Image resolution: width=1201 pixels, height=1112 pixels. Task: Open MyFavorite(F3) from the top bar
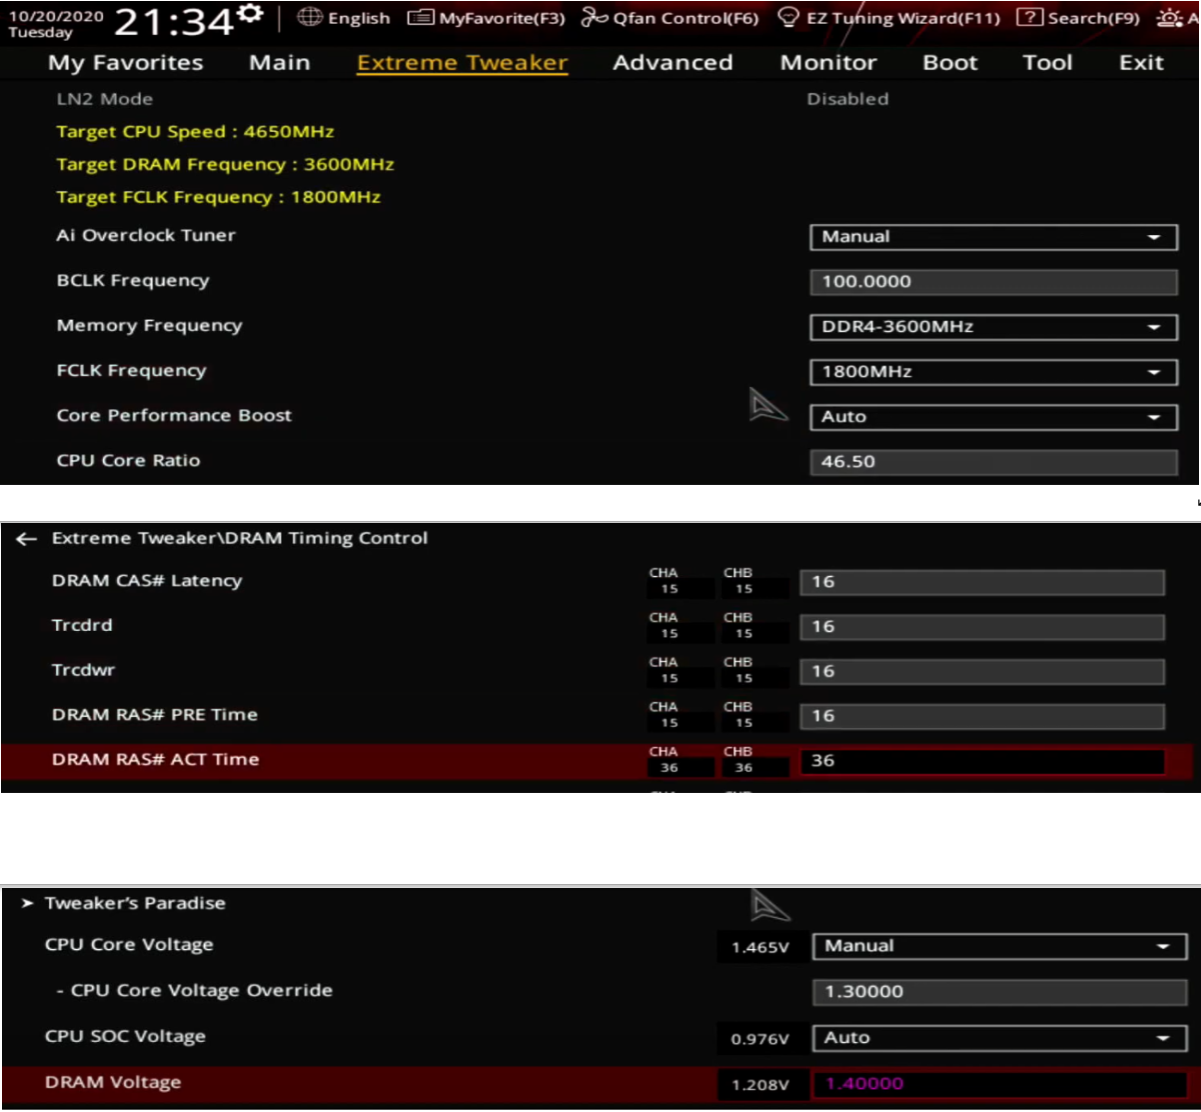coord(421,18)
